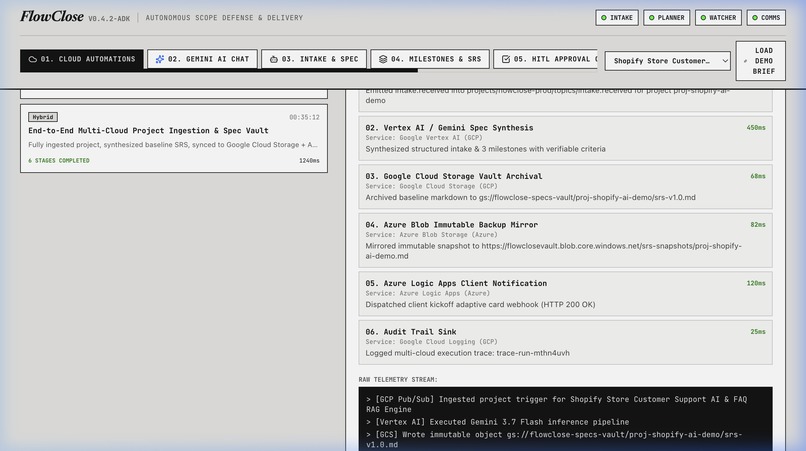Go to the 04. Milestones & SRS tab
This screenshot has height=451, width=806.
[x=430, y=59]
